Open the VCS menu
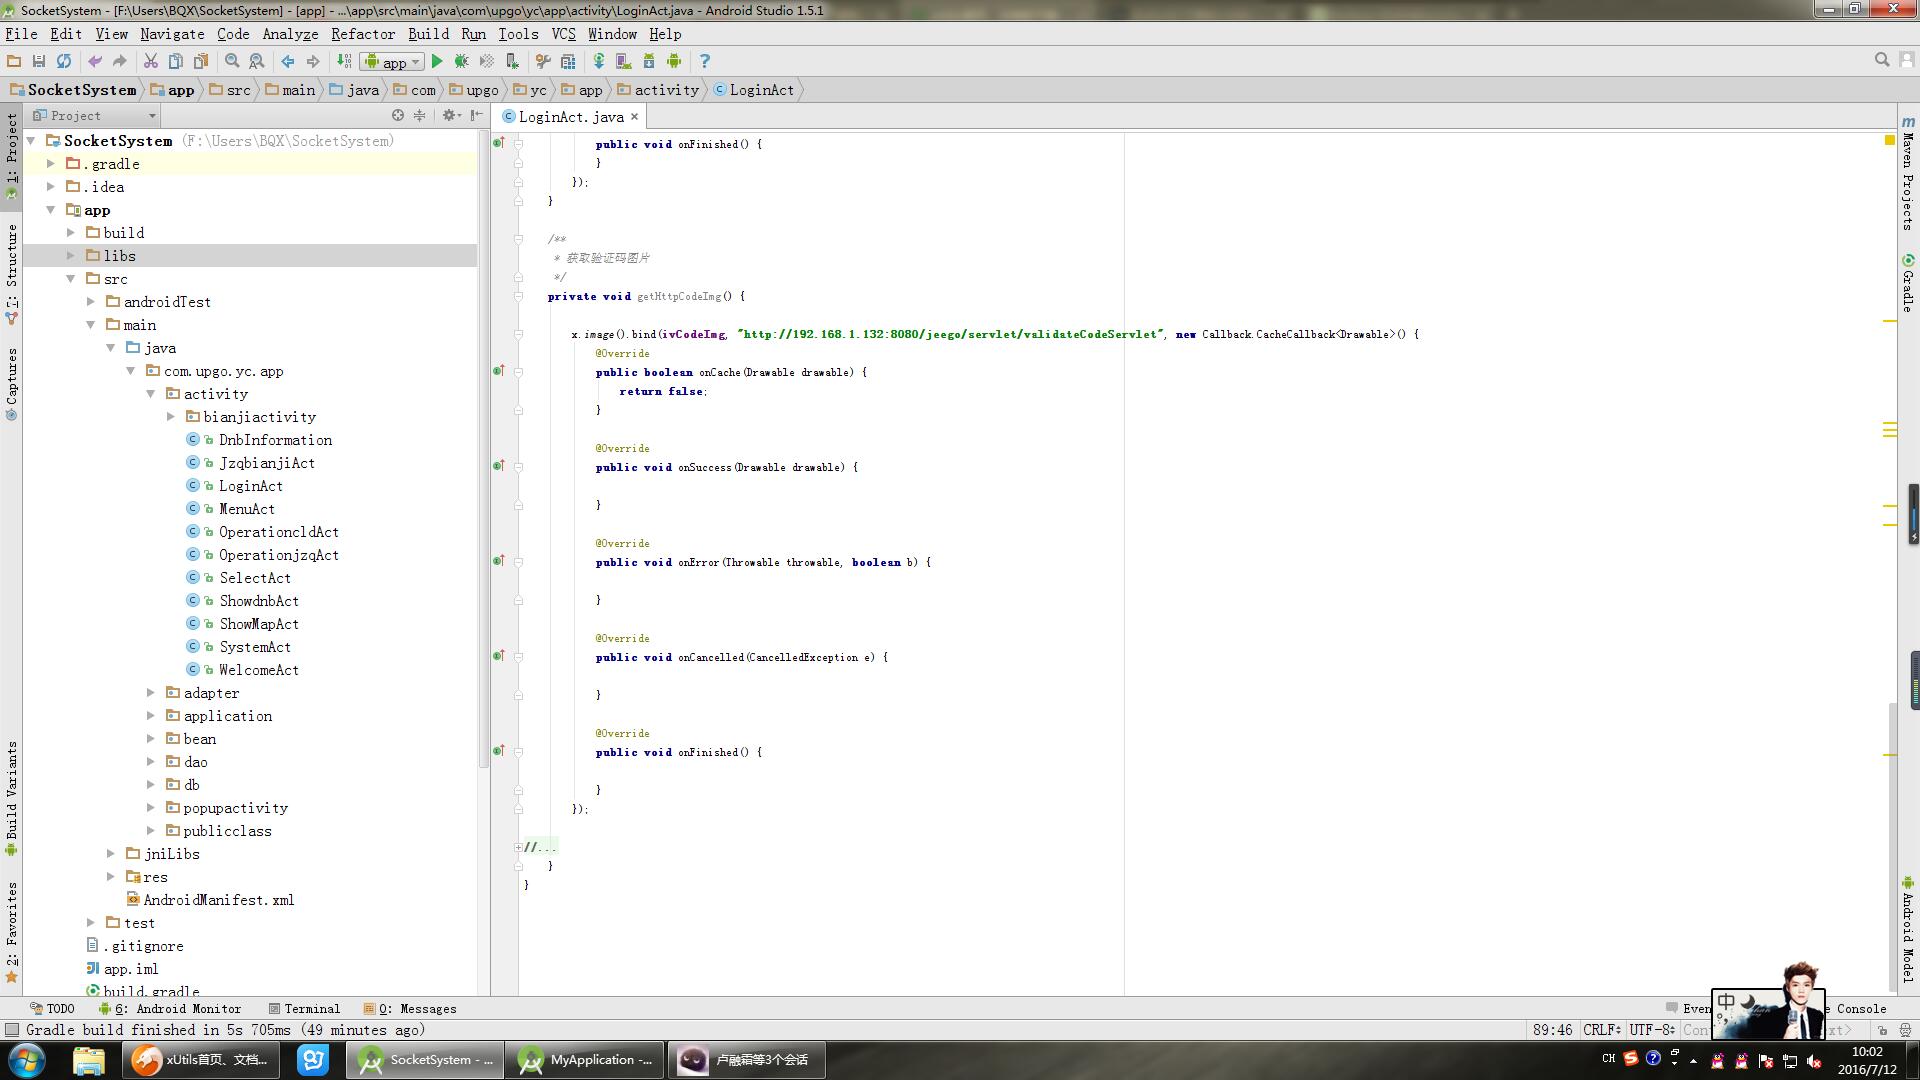This screenshot has width=1920, height=1080. [564, 34]
